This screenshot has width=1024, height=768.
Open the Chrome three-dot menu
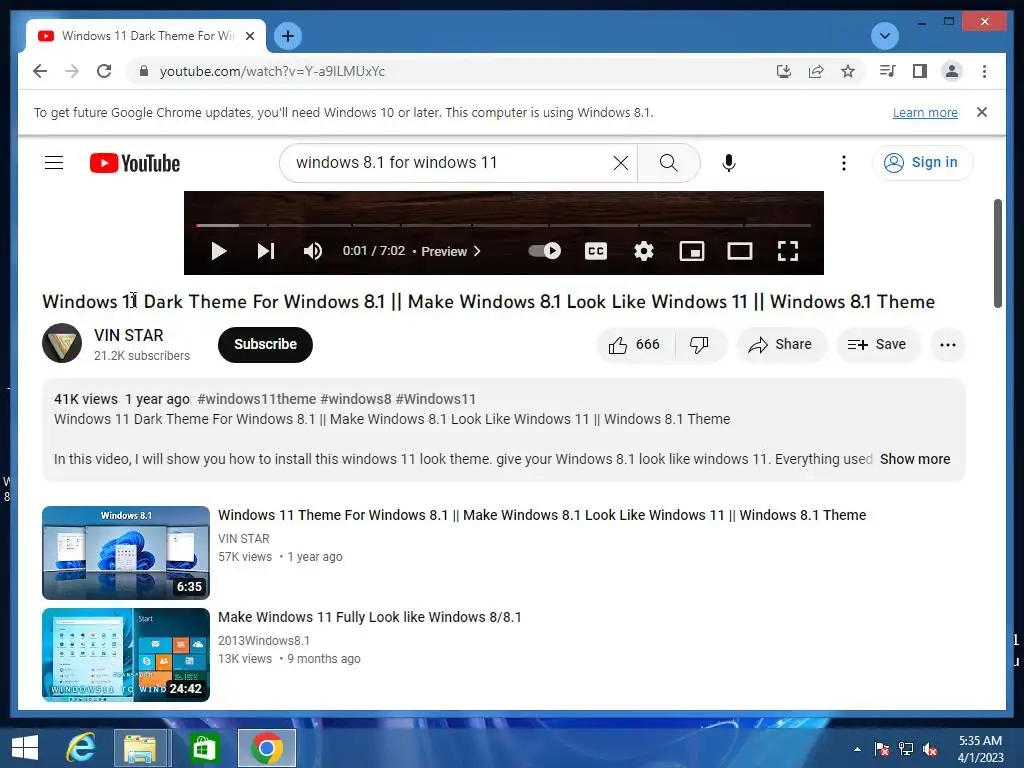(984, 71)
